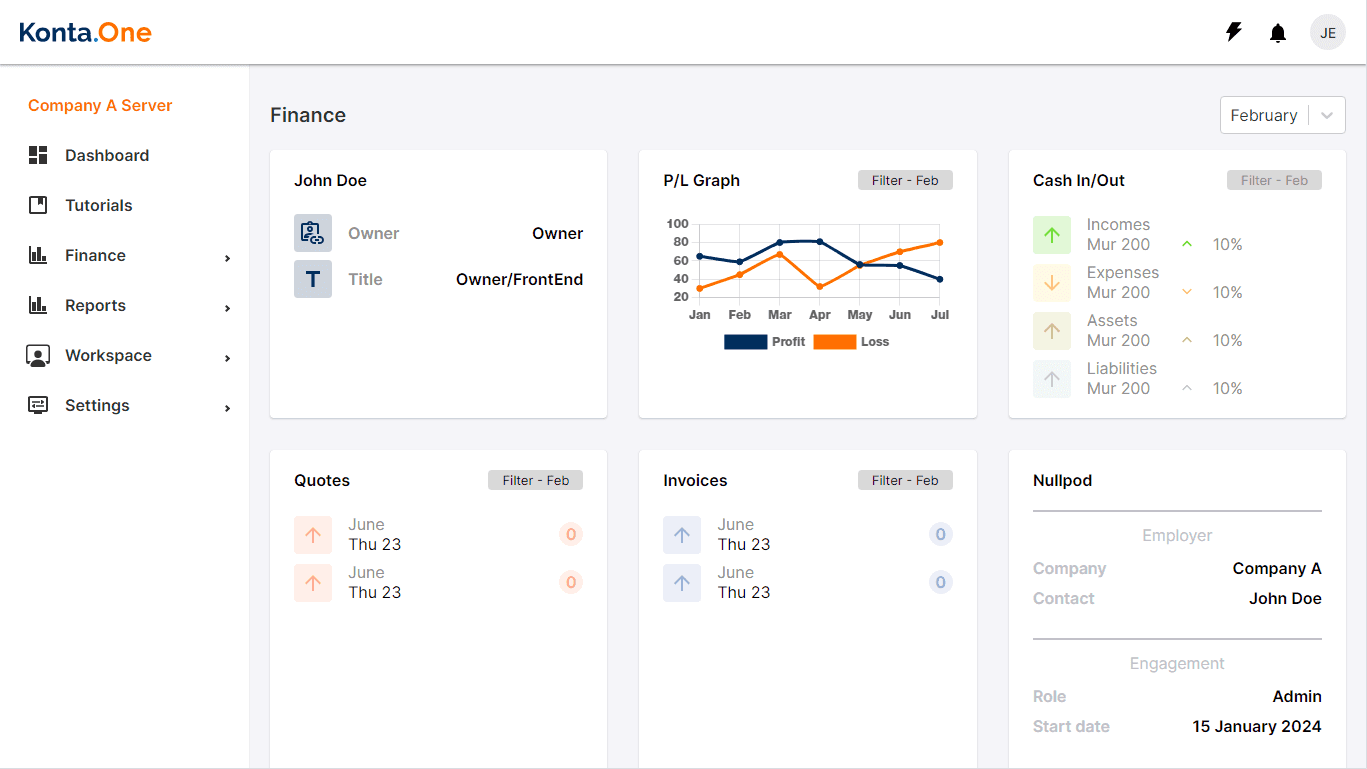The width and height of the screenshot is (1367, 769).
Task: Click the Owner badge icon in John Doe card
Action: coord(312,233)
